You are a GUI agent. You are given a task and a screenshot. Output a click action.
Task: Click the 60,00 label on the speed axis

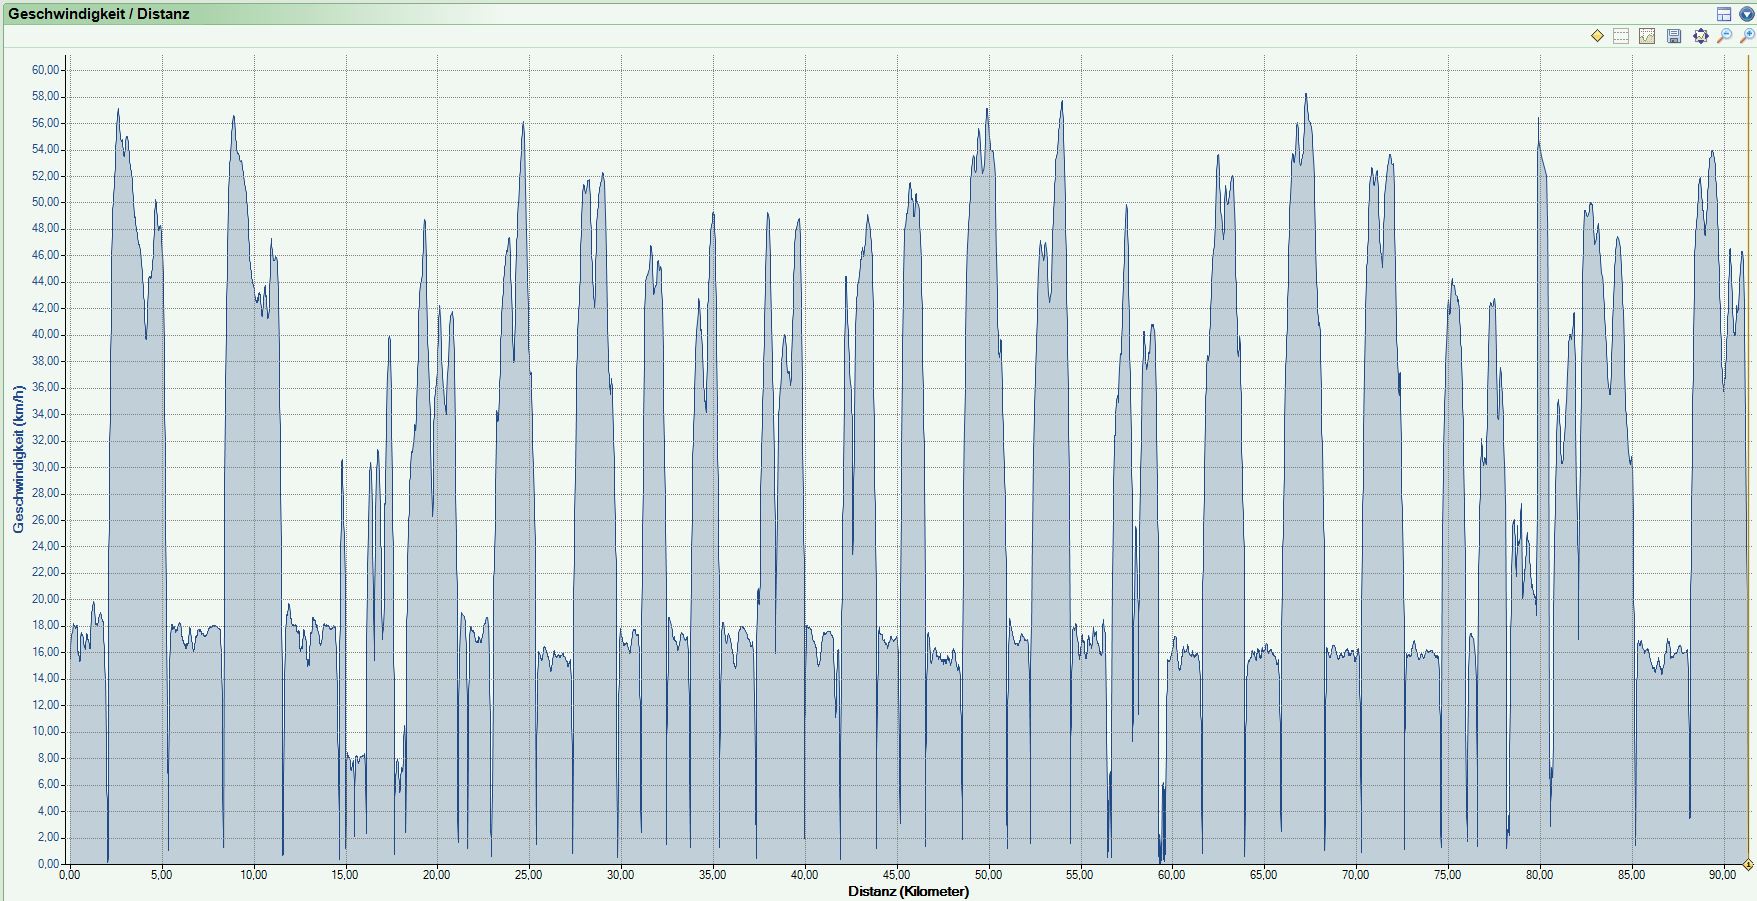click(x=46, y=70)
